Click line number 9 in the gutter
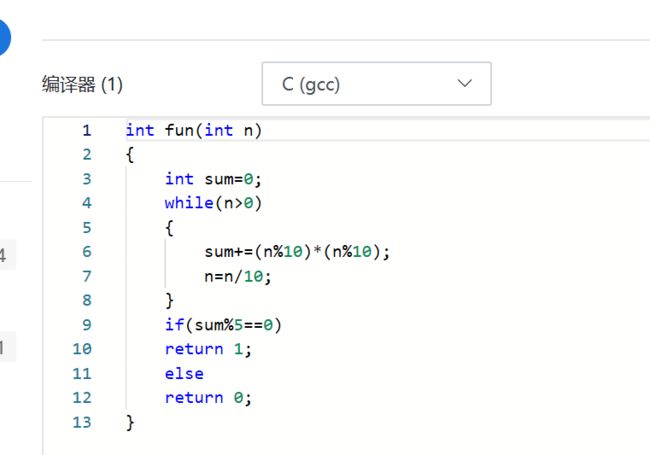This screenshot has width=650, height=455. (87, 325)
